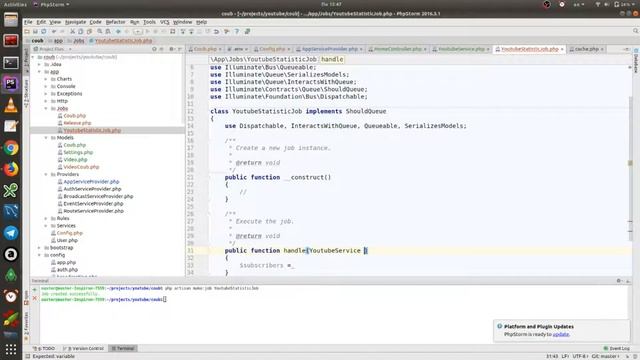Close the YoutubeStatisticJob.php editor tab
Viewport: 640px width, 360px height.
click(562, 49)
